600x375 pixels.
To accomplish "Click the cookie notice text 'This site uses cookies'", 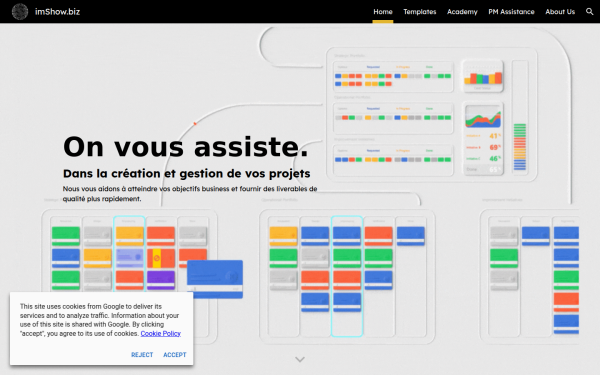I will [x=100, y=320].
